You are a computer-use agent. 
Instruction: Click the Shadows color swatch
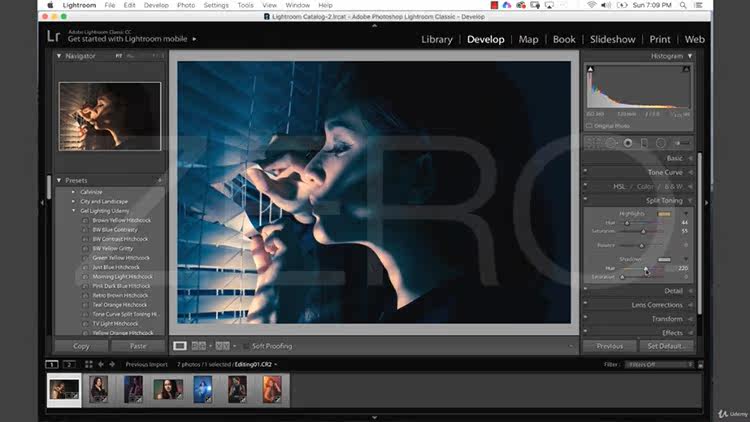(x=664, y=260)
